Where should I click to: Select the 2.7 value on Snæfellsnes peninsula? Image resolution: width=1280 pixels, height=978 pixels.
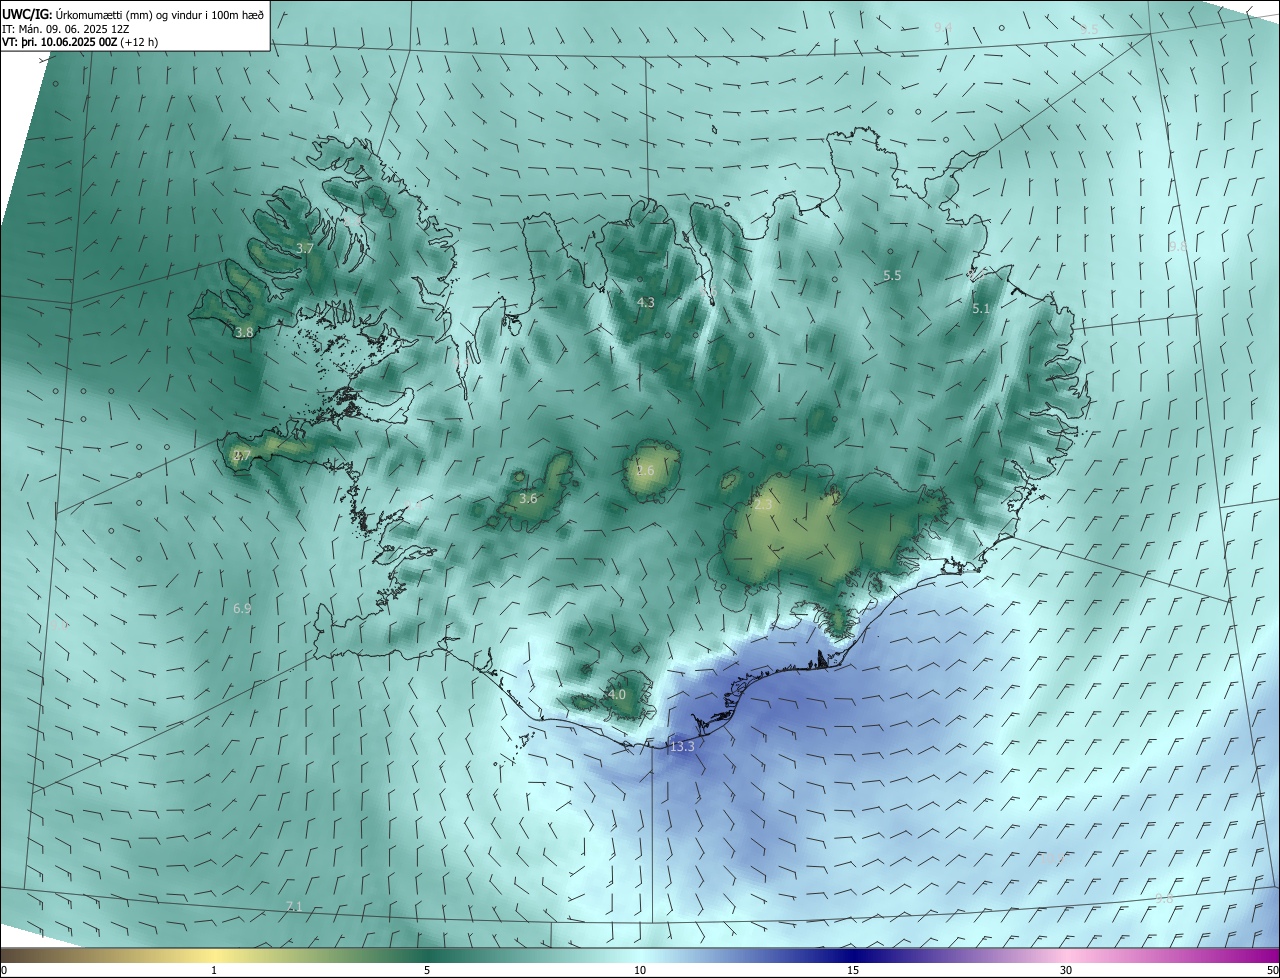(242, 455)
